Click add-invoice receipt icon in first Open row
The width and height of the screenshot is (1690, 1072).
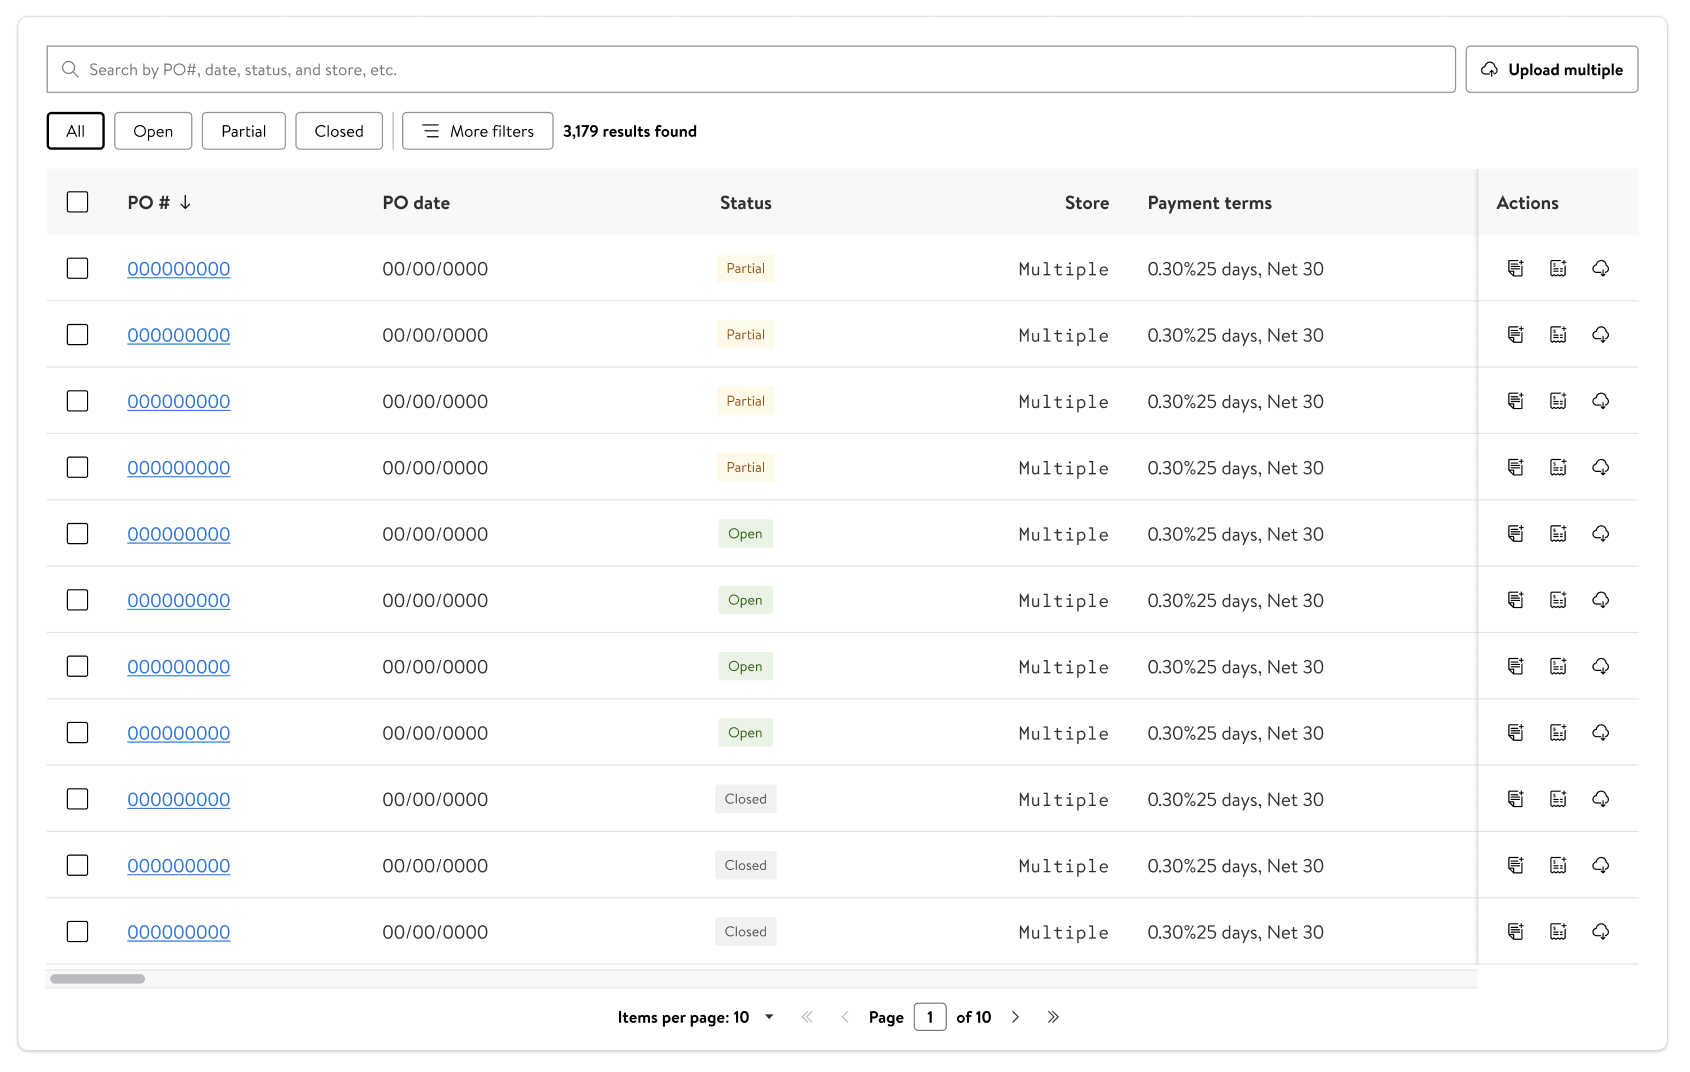click(1558, 533)
